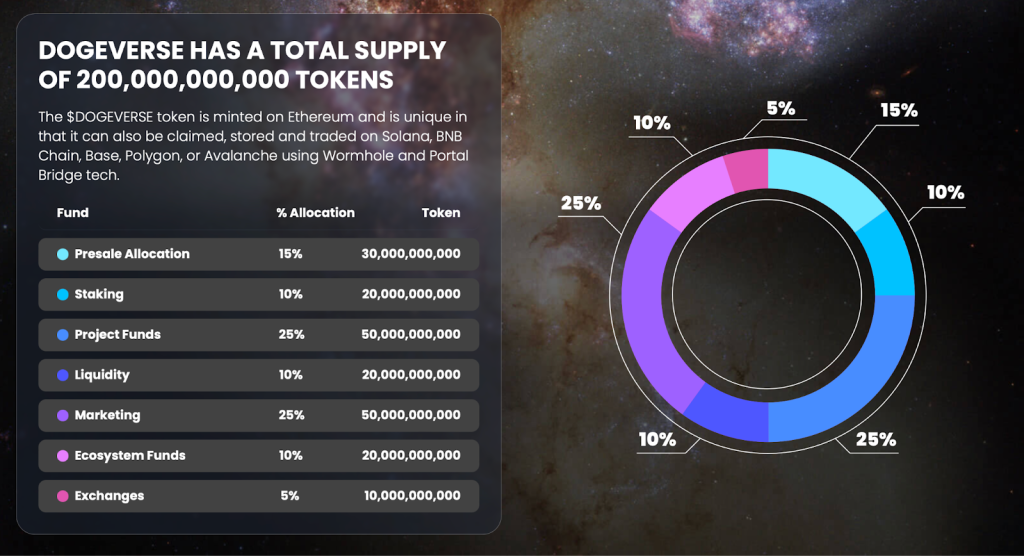Click the 25% label at the chart's left

[581, 203]
